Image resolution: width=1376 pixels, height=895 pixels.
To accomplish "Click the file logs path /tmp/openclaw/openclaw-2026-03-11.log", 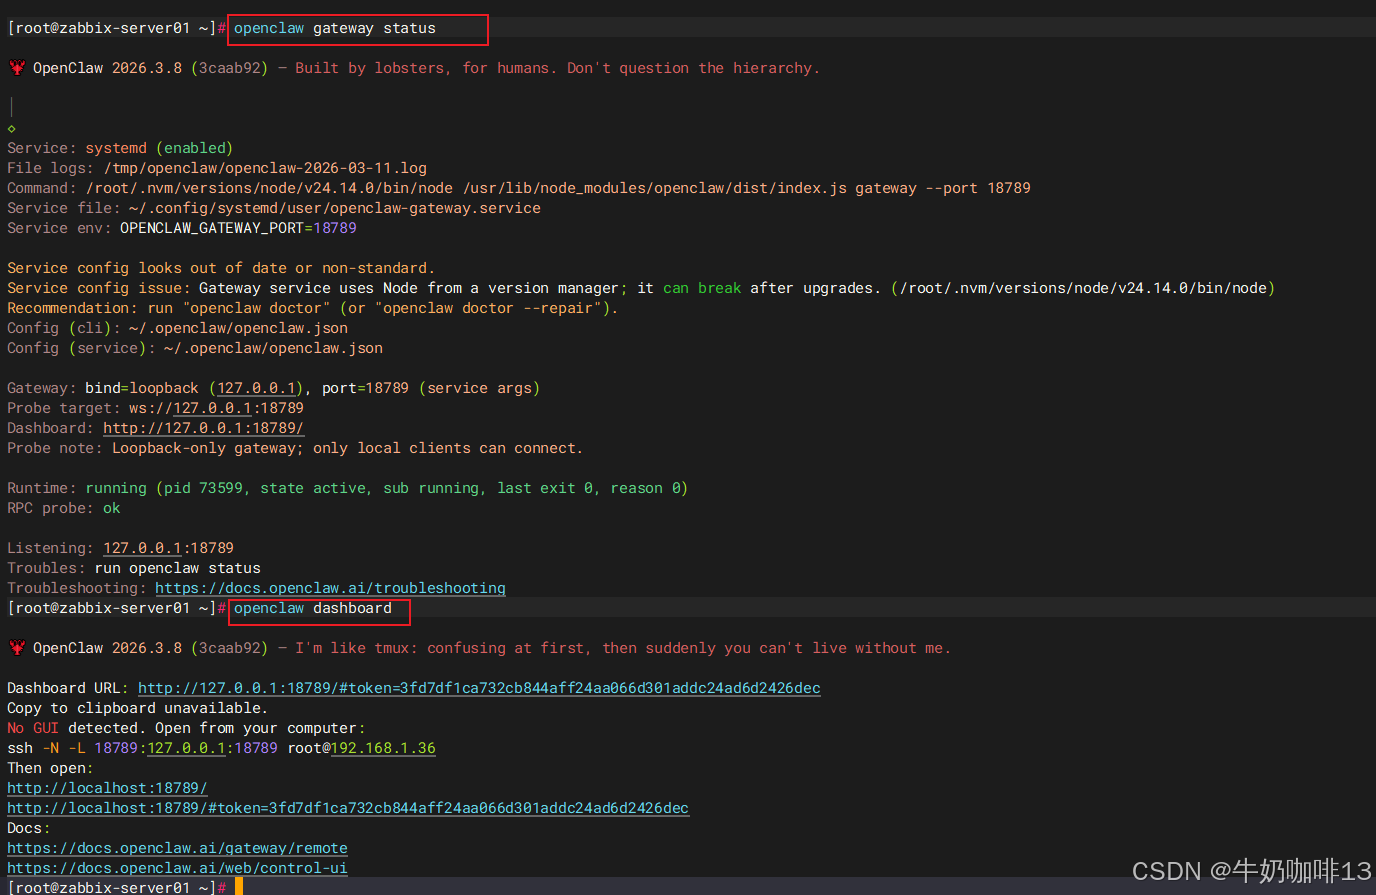I will point(265,168).
